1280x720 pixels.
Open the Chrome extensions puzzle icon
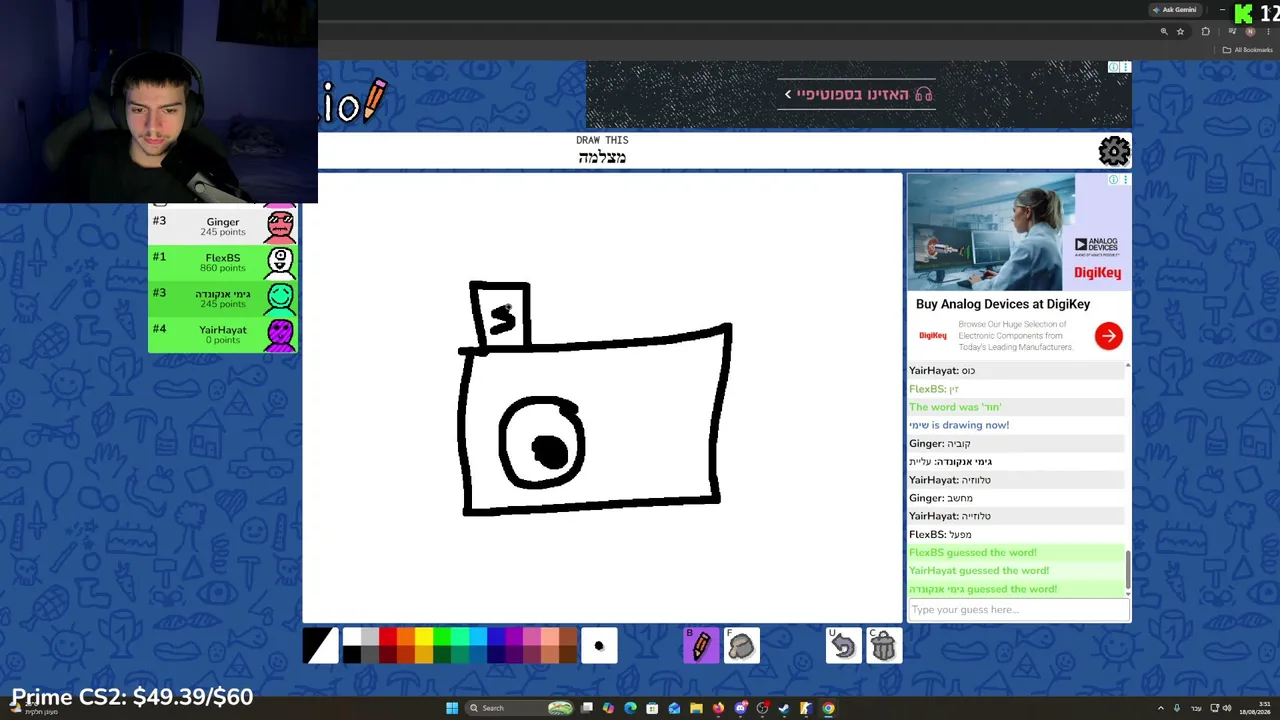1205,32
